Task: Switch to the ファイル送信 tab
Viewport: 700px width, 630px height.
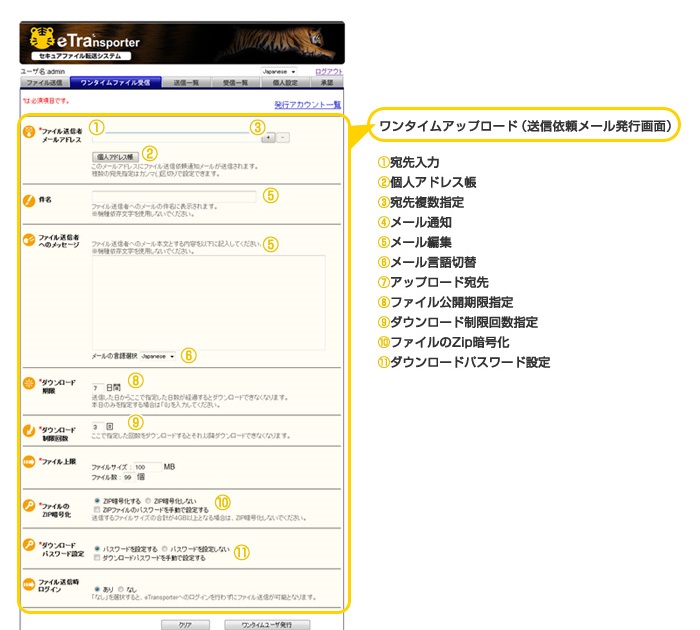Action: tap(43, 82)
